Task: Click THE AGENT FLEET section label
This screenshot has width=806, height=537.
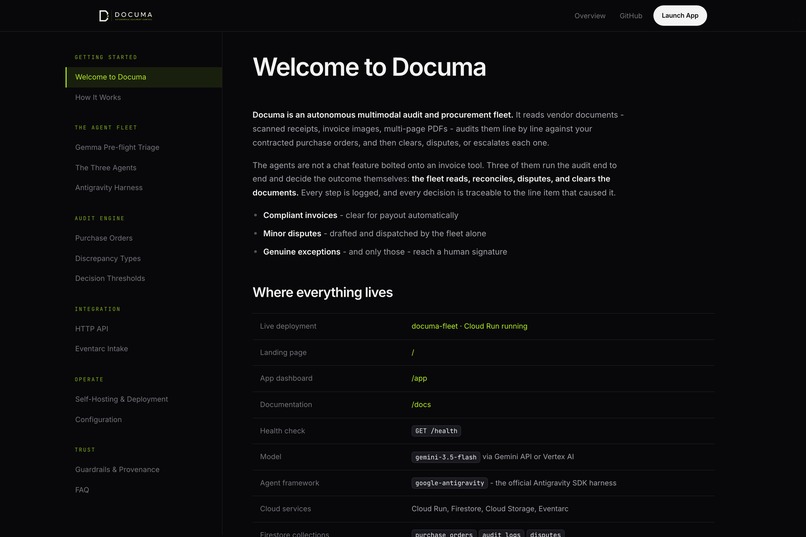Action: (x=106, y=127)
